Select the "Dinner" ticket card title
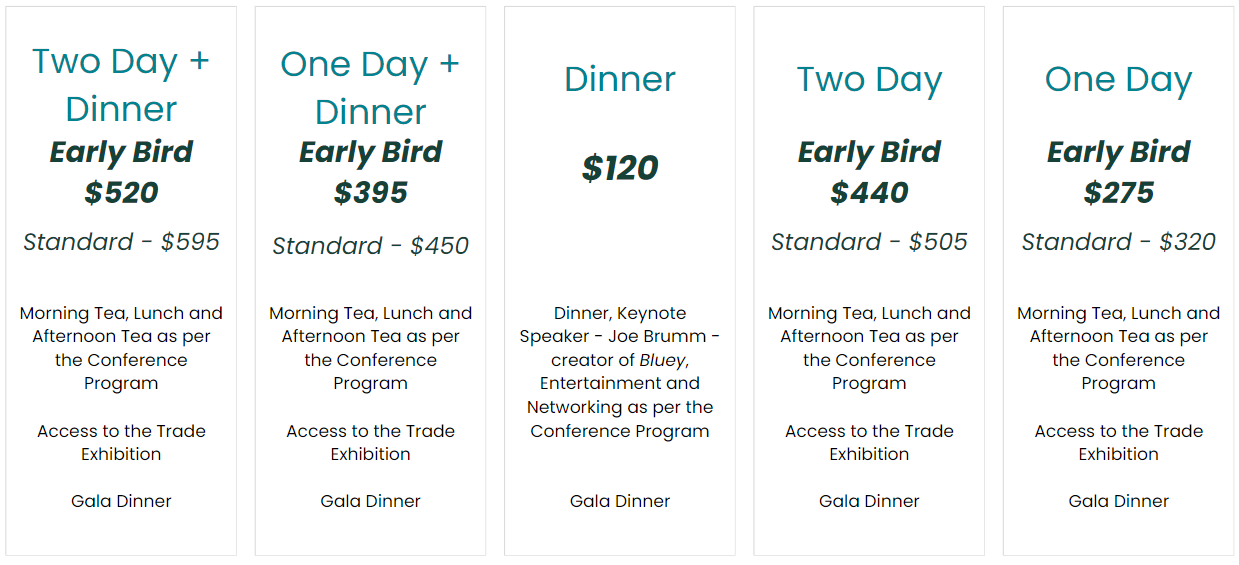 tap(619, 79)
